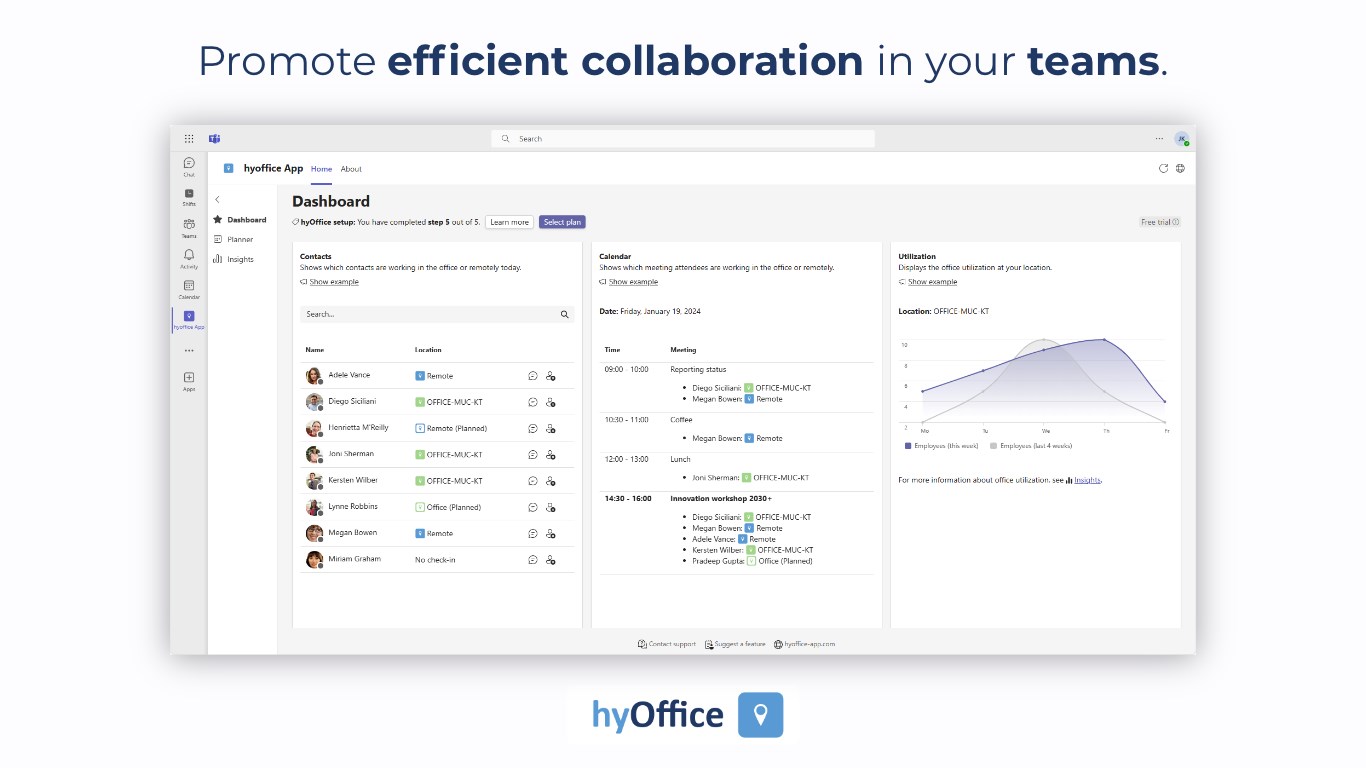The image size is (1366, 768).
Task: Open more apps ellipsis in sidebar
Action: (189, 351)
